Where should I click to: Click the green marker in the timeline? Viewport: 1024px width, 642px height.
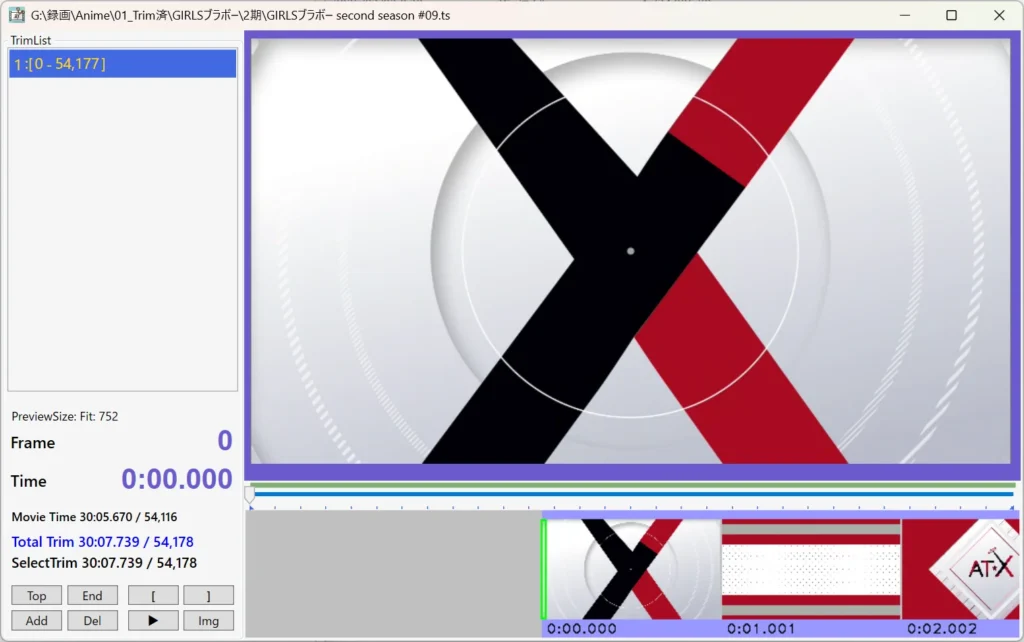pos(544,568)
